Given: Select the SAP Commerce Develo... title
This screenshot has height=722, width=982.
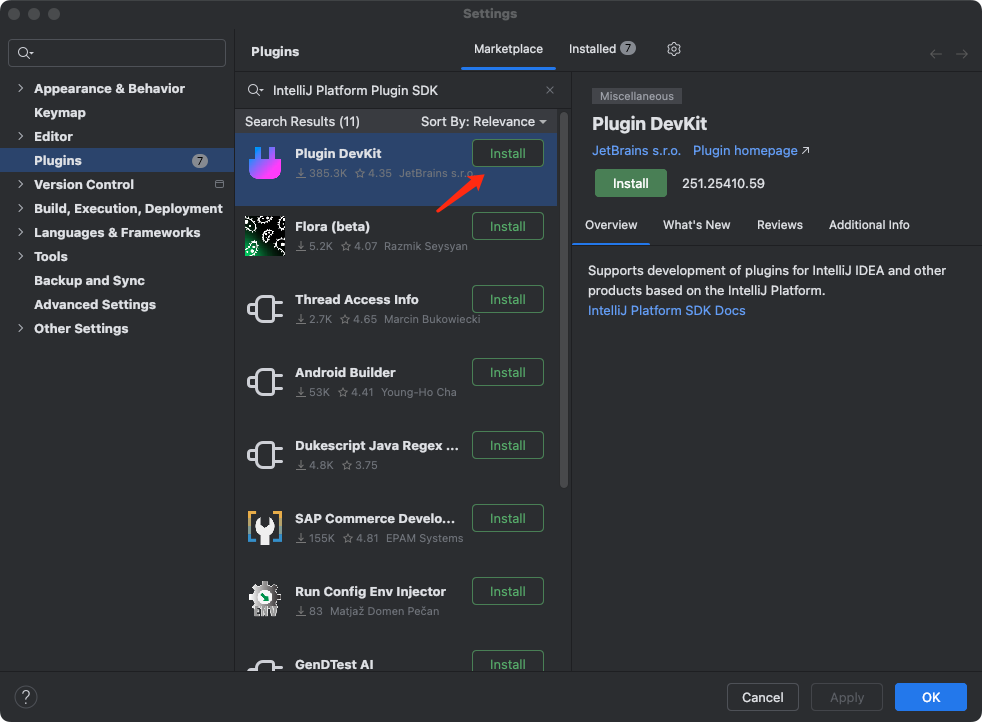Looking at the screenshot, I should [375, 518].
